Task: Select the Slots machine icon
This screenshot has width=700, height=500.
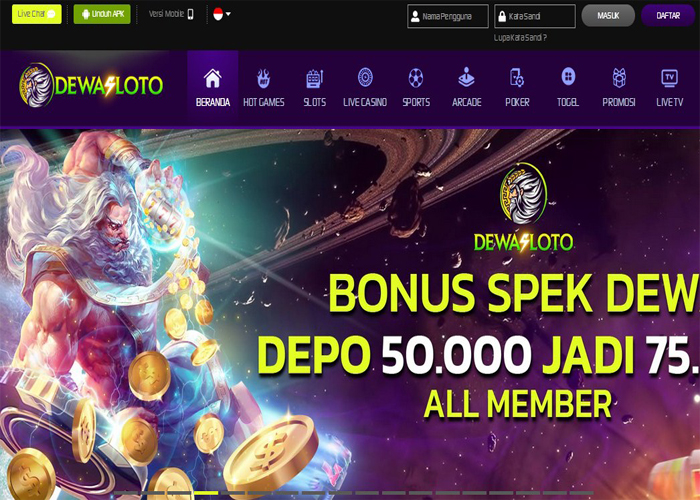Action: click(x=315, y=78)
